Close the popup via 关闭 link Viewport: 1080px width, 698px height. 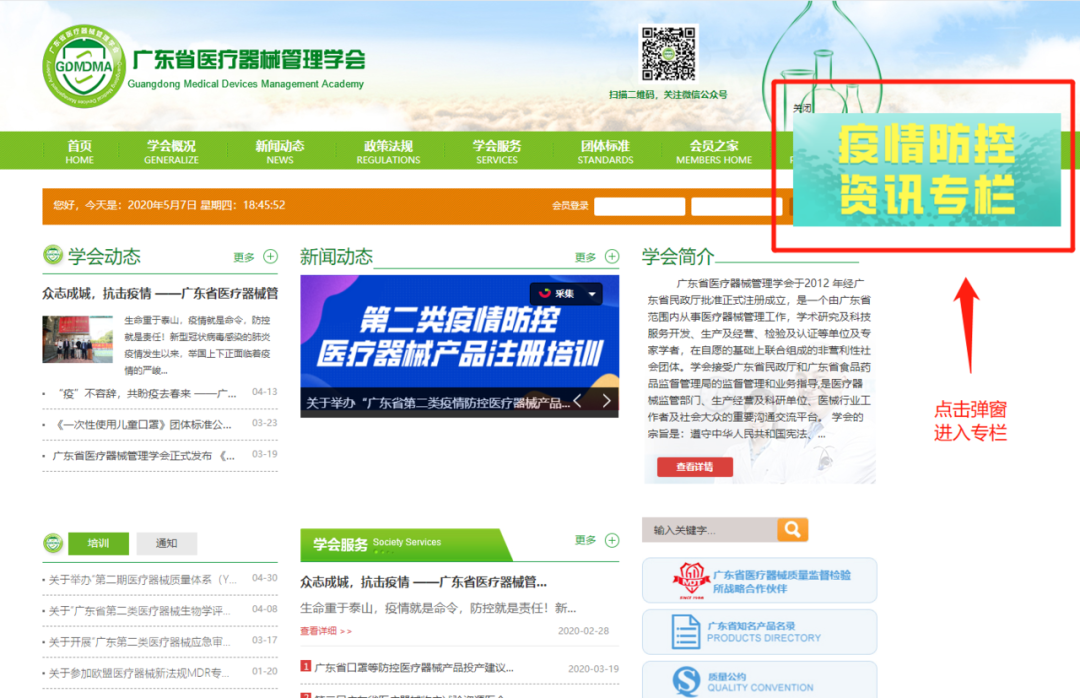coord(802,108)
